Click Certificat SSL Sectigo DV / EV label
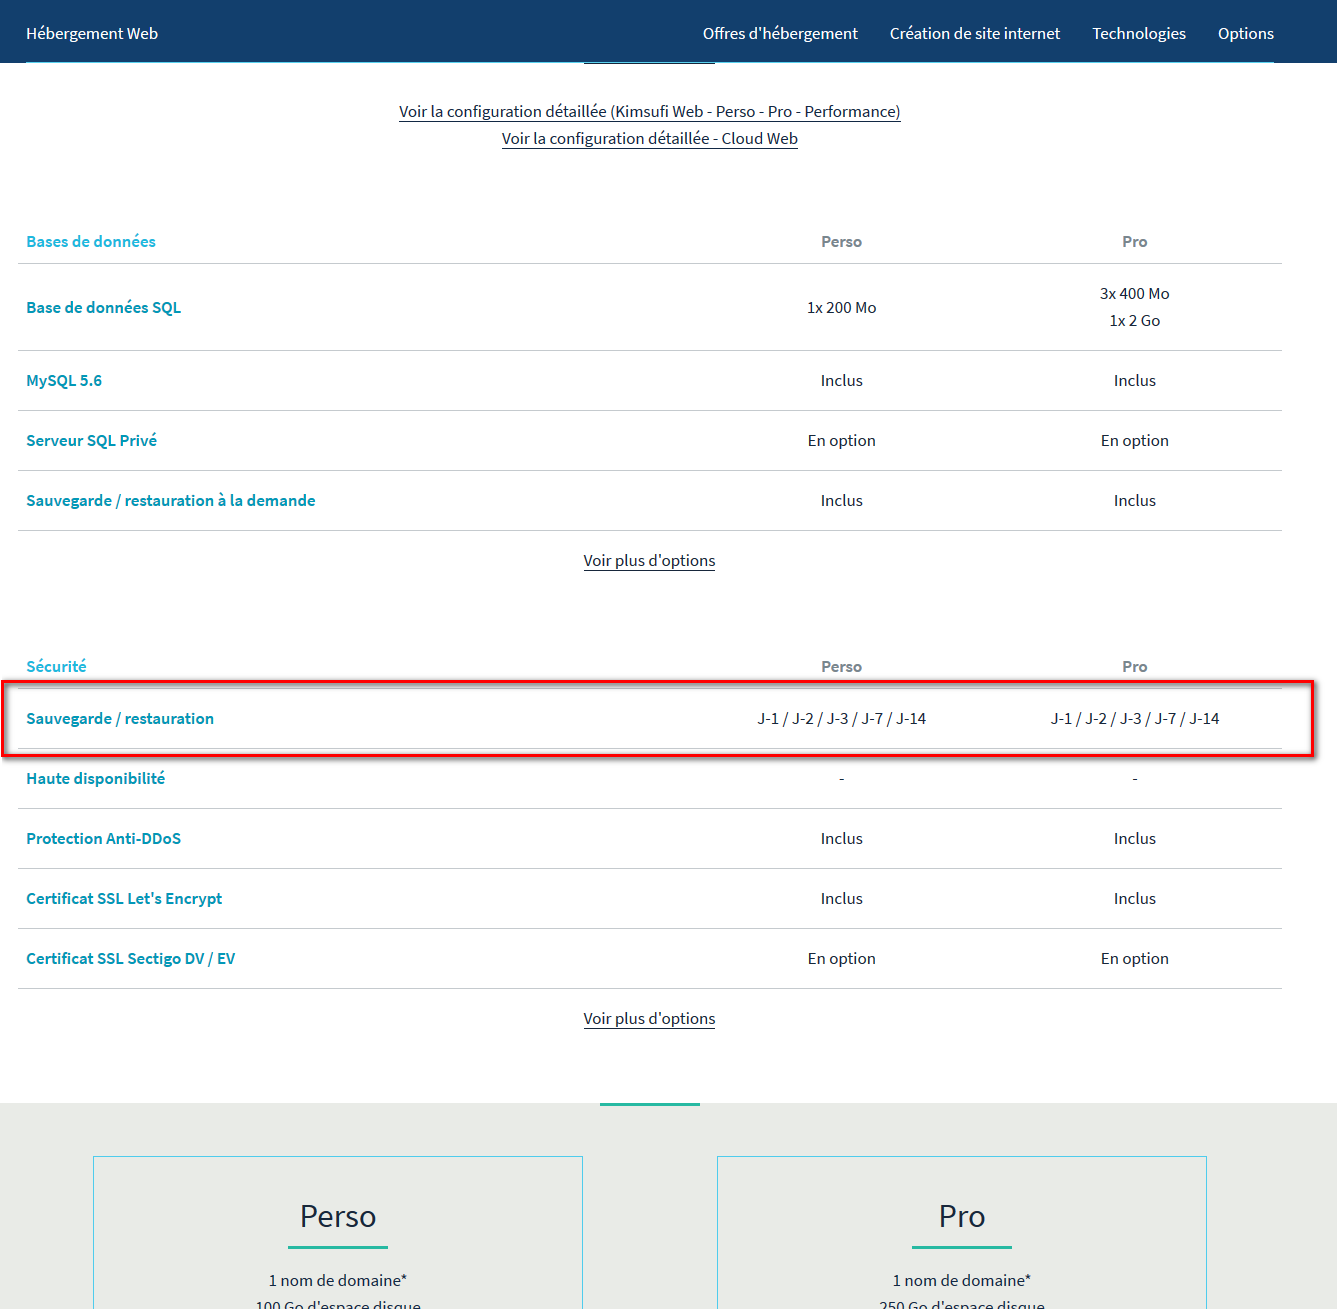This screenshot has height=1309, width=1337. (131, 958)
